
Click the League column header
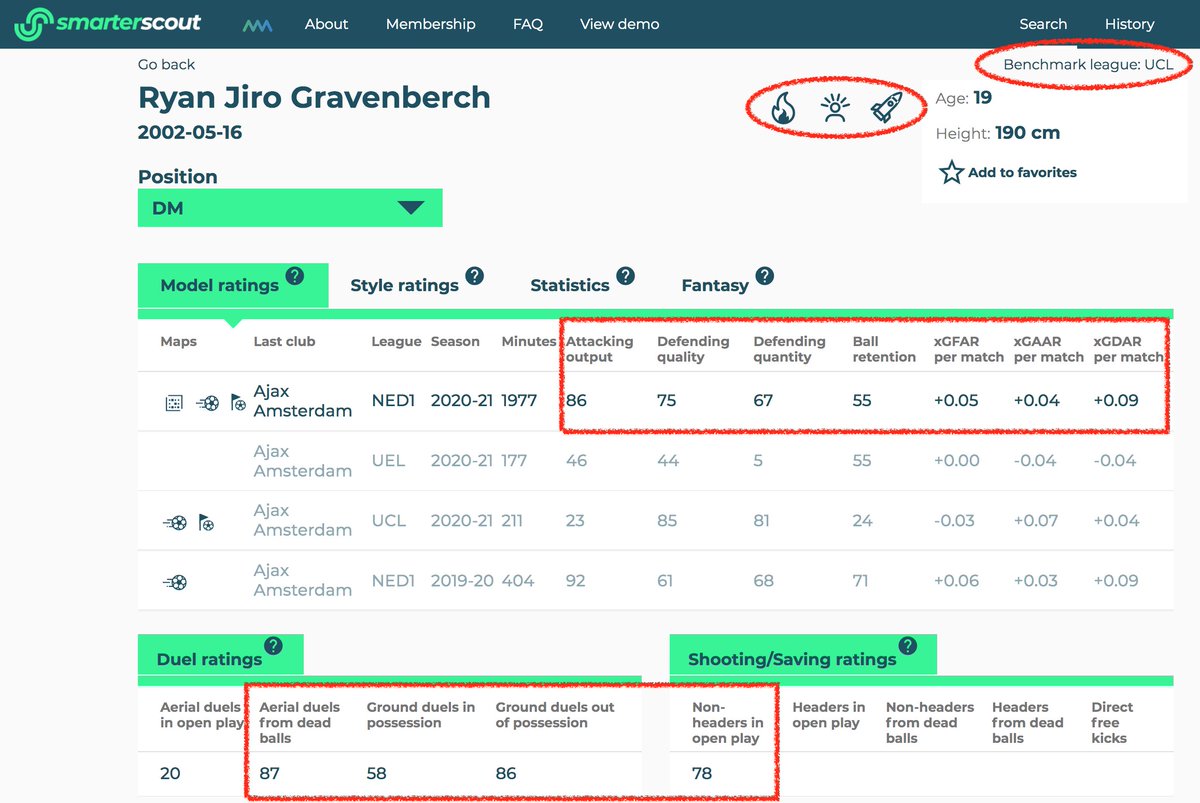(x=396, y=341)
